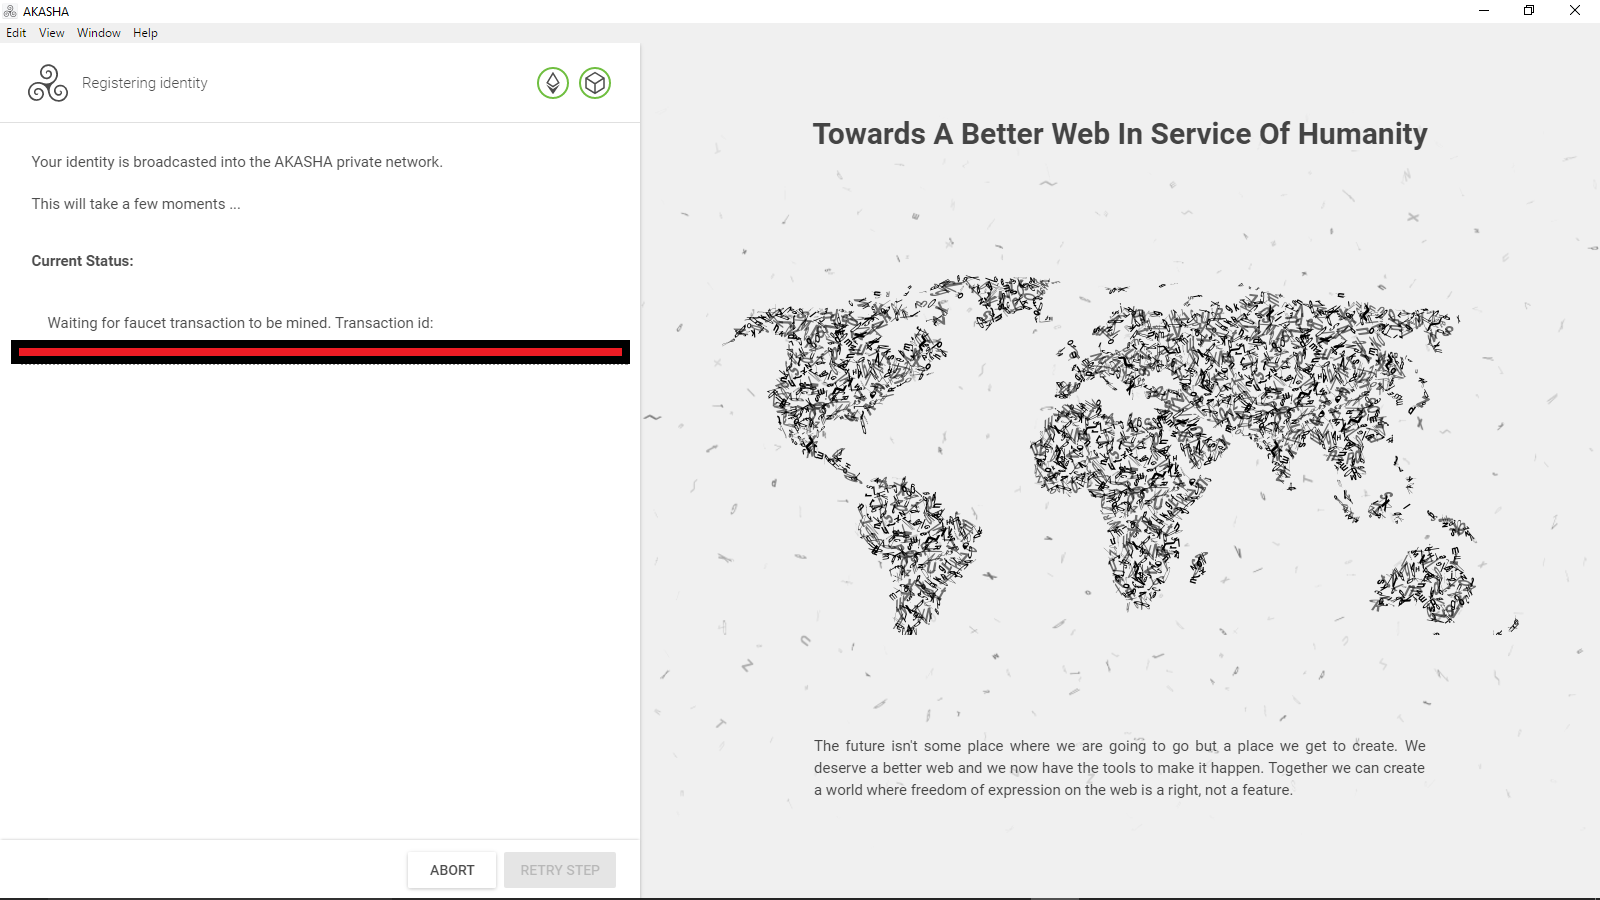Close the AKASHA window
Image resolution: width=1600 pixels, height=900 pixels.
pyautogui.click(x=1575, y=11)
